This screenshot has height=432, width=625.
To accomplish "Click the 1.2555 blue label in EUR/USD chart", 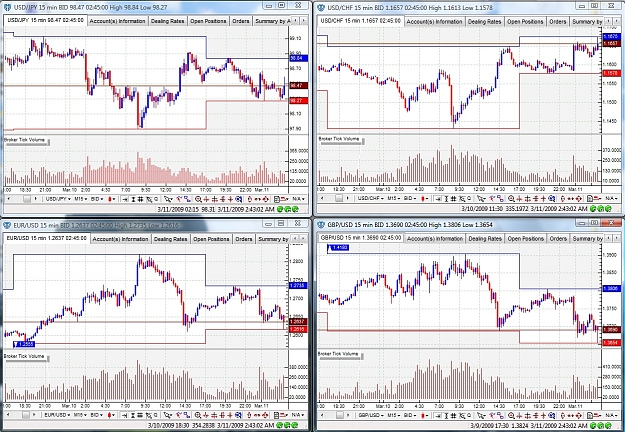I will pos(24,344).
